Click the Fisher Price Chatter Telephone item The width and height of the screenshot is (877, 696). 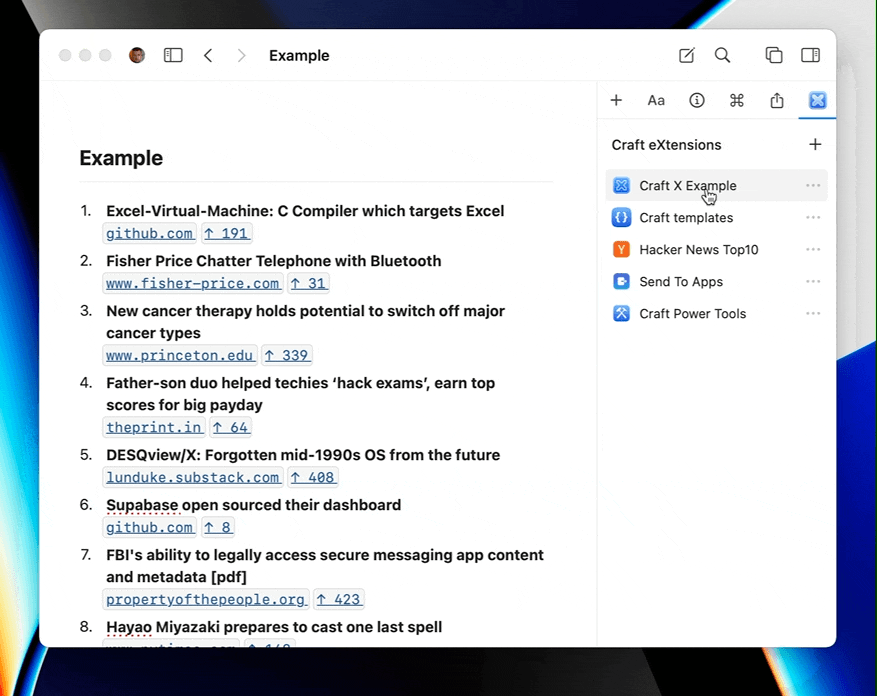coord(274,261)
